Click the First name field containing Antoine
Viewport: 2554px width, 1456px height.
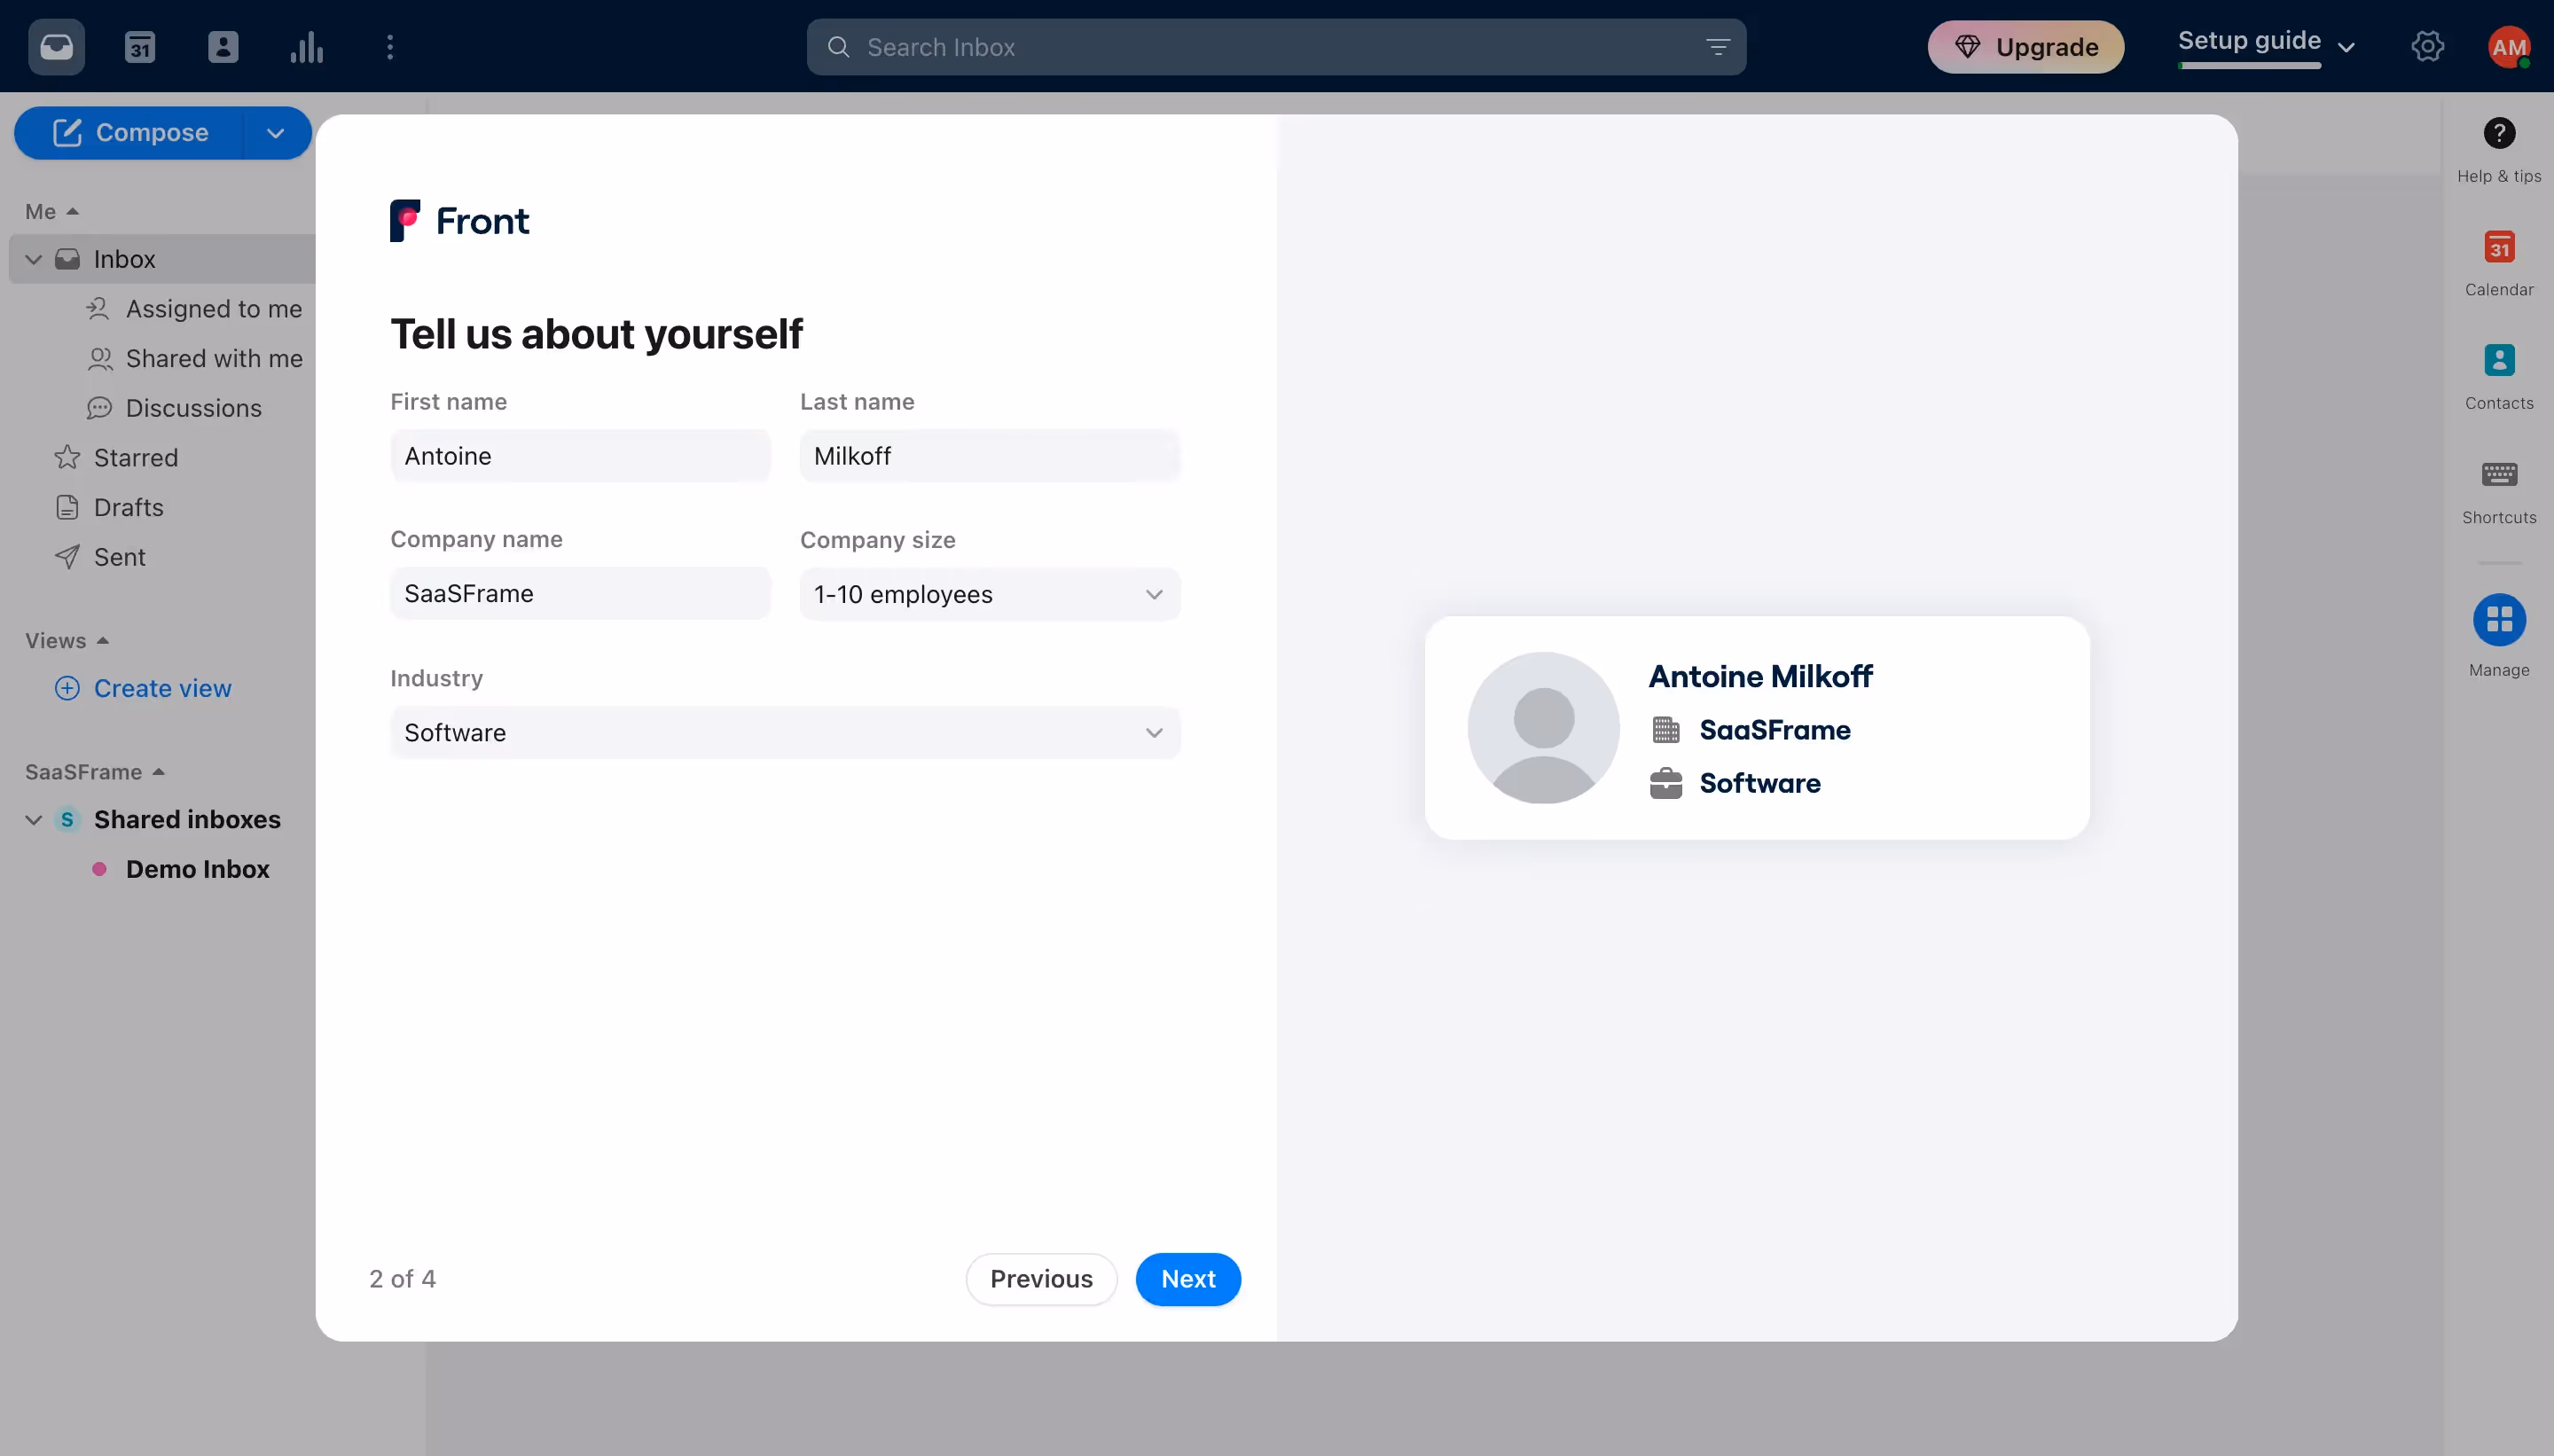click(580, 456)
